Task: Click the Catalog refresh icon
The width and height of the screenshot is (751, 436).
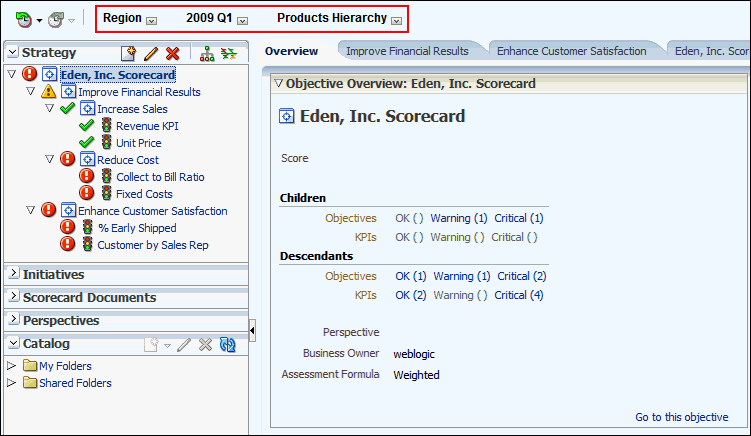Action: [228, 344]
